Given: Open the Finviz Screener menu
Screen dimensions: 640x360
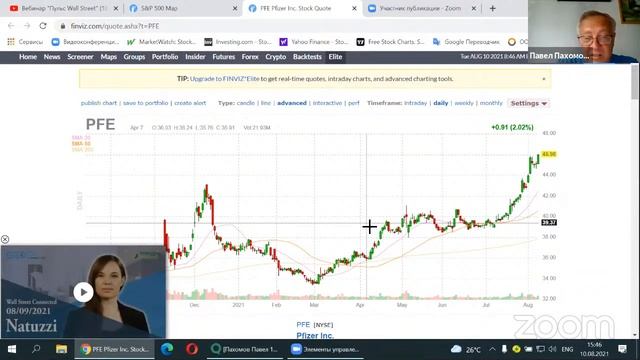Looking at the screenshot, I should [80, 57].
